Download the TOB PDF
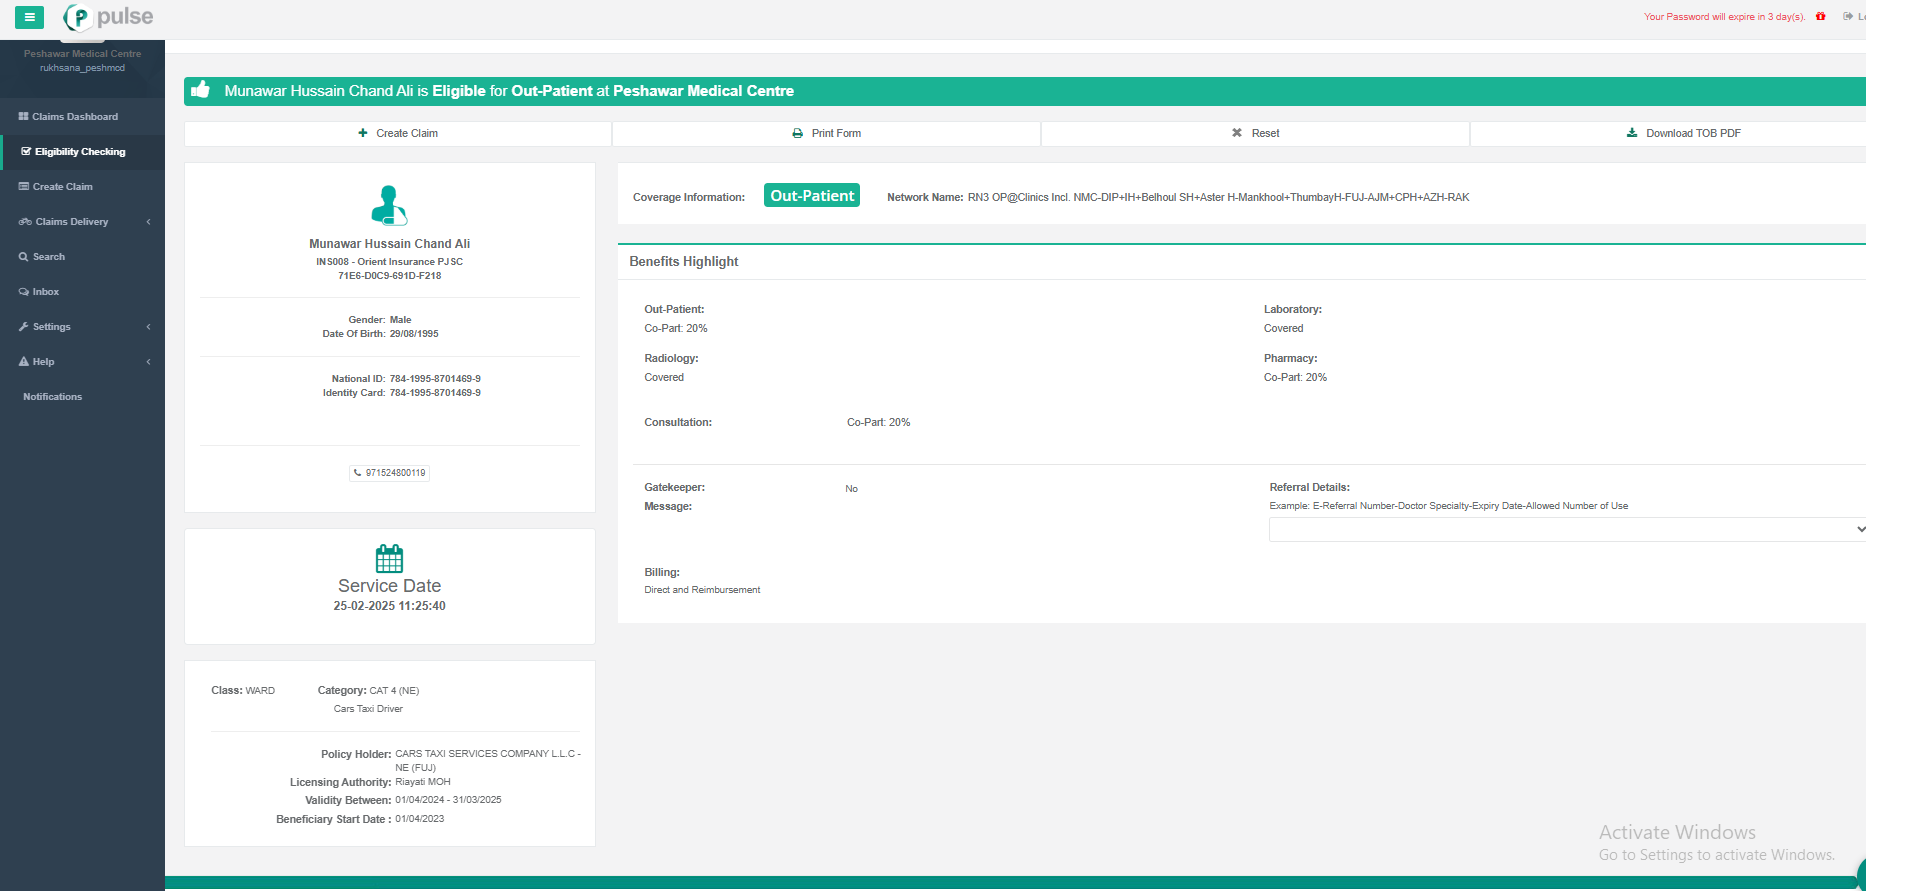 [1684, 133]
